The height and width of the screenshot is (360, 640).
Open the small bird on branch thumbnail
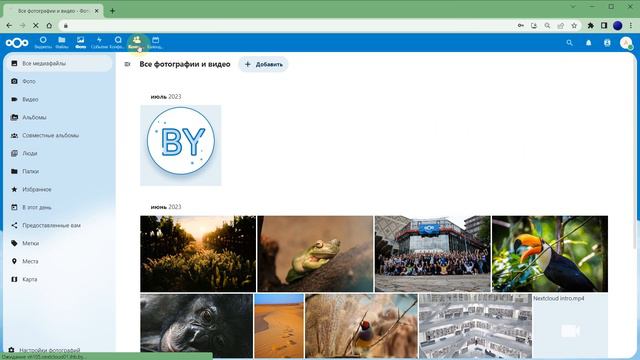pos(362,326)
